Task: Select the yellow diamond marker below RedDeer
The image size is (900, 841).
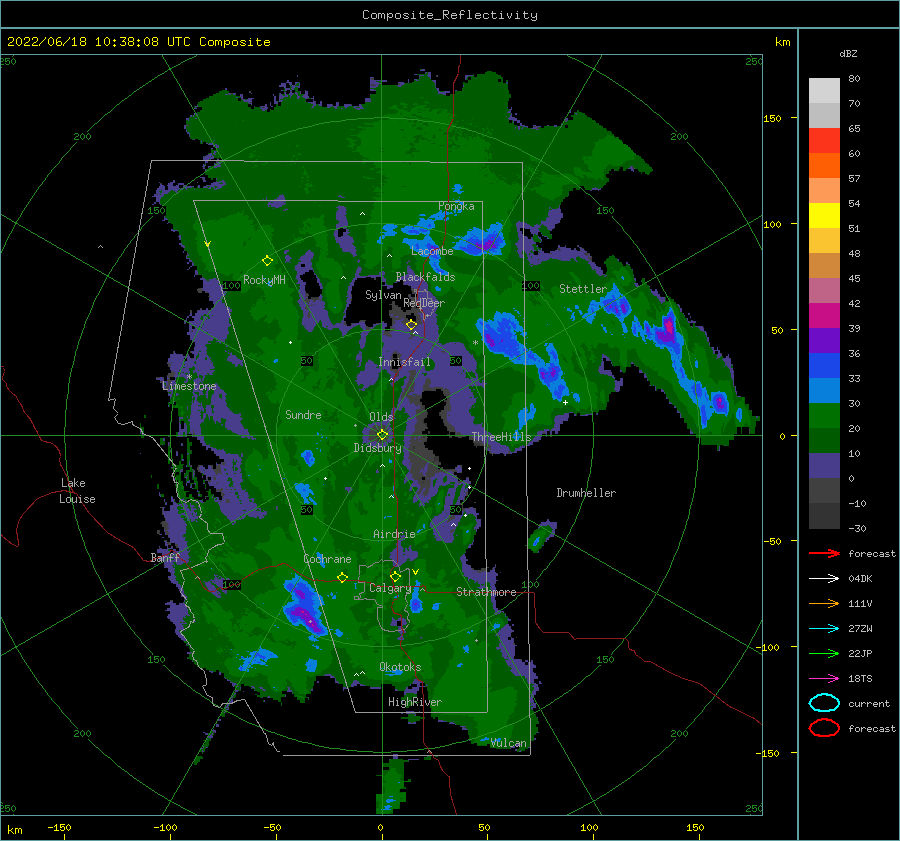Action: point(411,325)
